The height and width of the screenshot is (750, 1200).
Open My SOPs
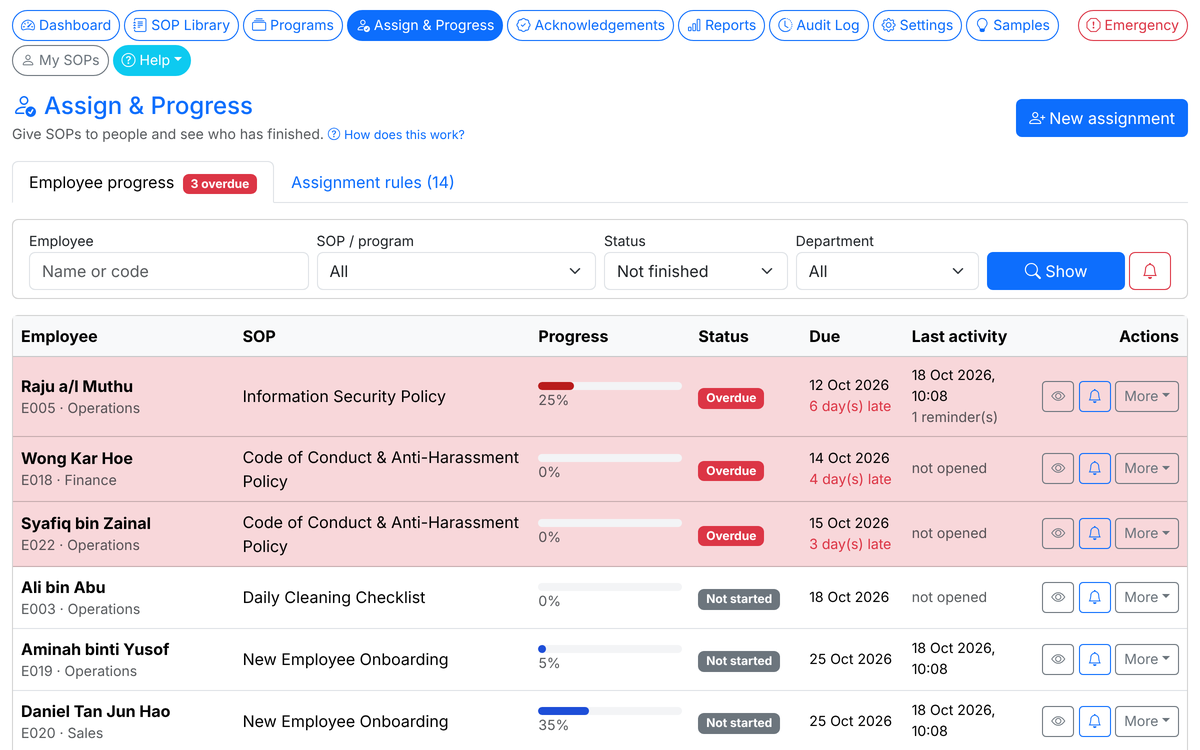click(60, 60)
